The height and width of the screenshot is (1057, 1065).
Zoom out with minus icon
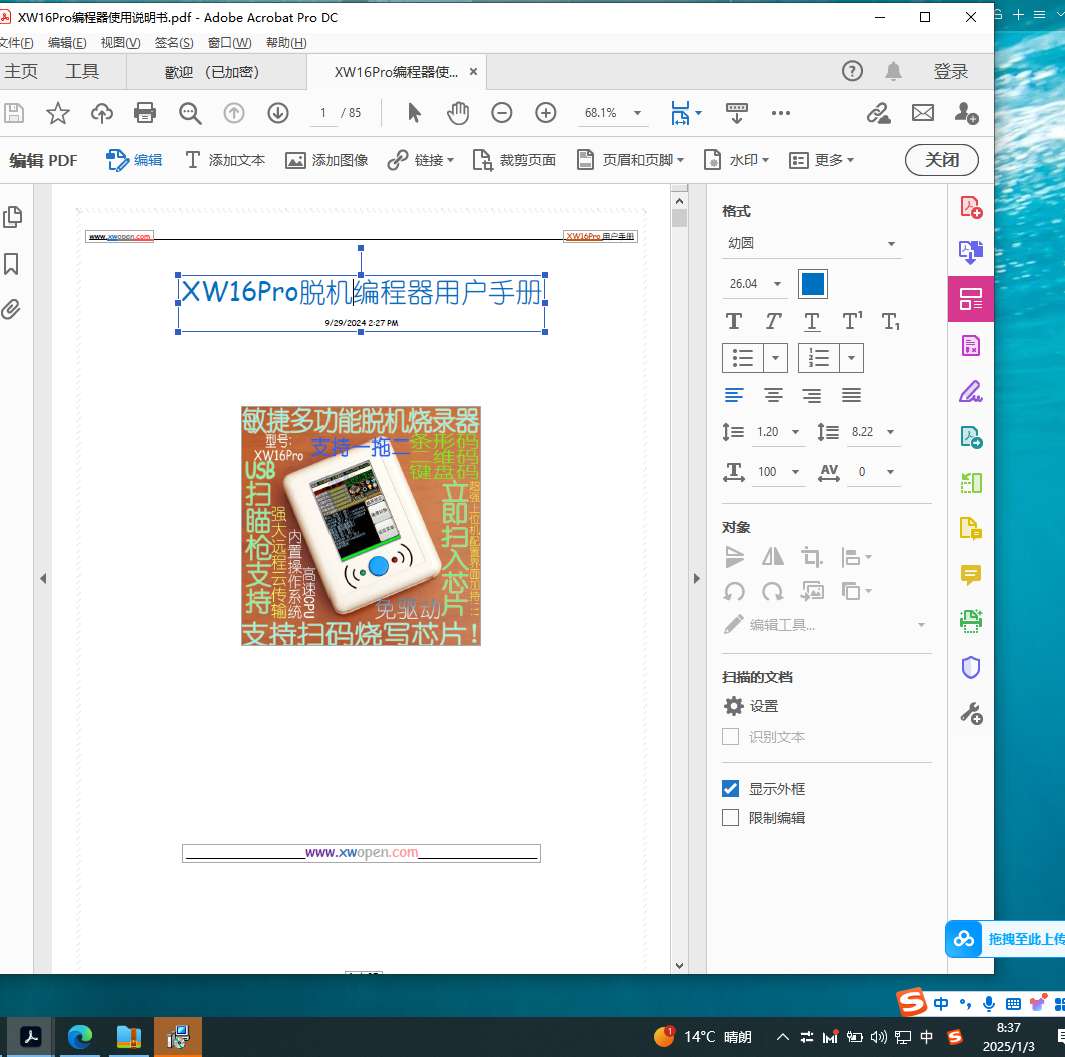(501, 113)
